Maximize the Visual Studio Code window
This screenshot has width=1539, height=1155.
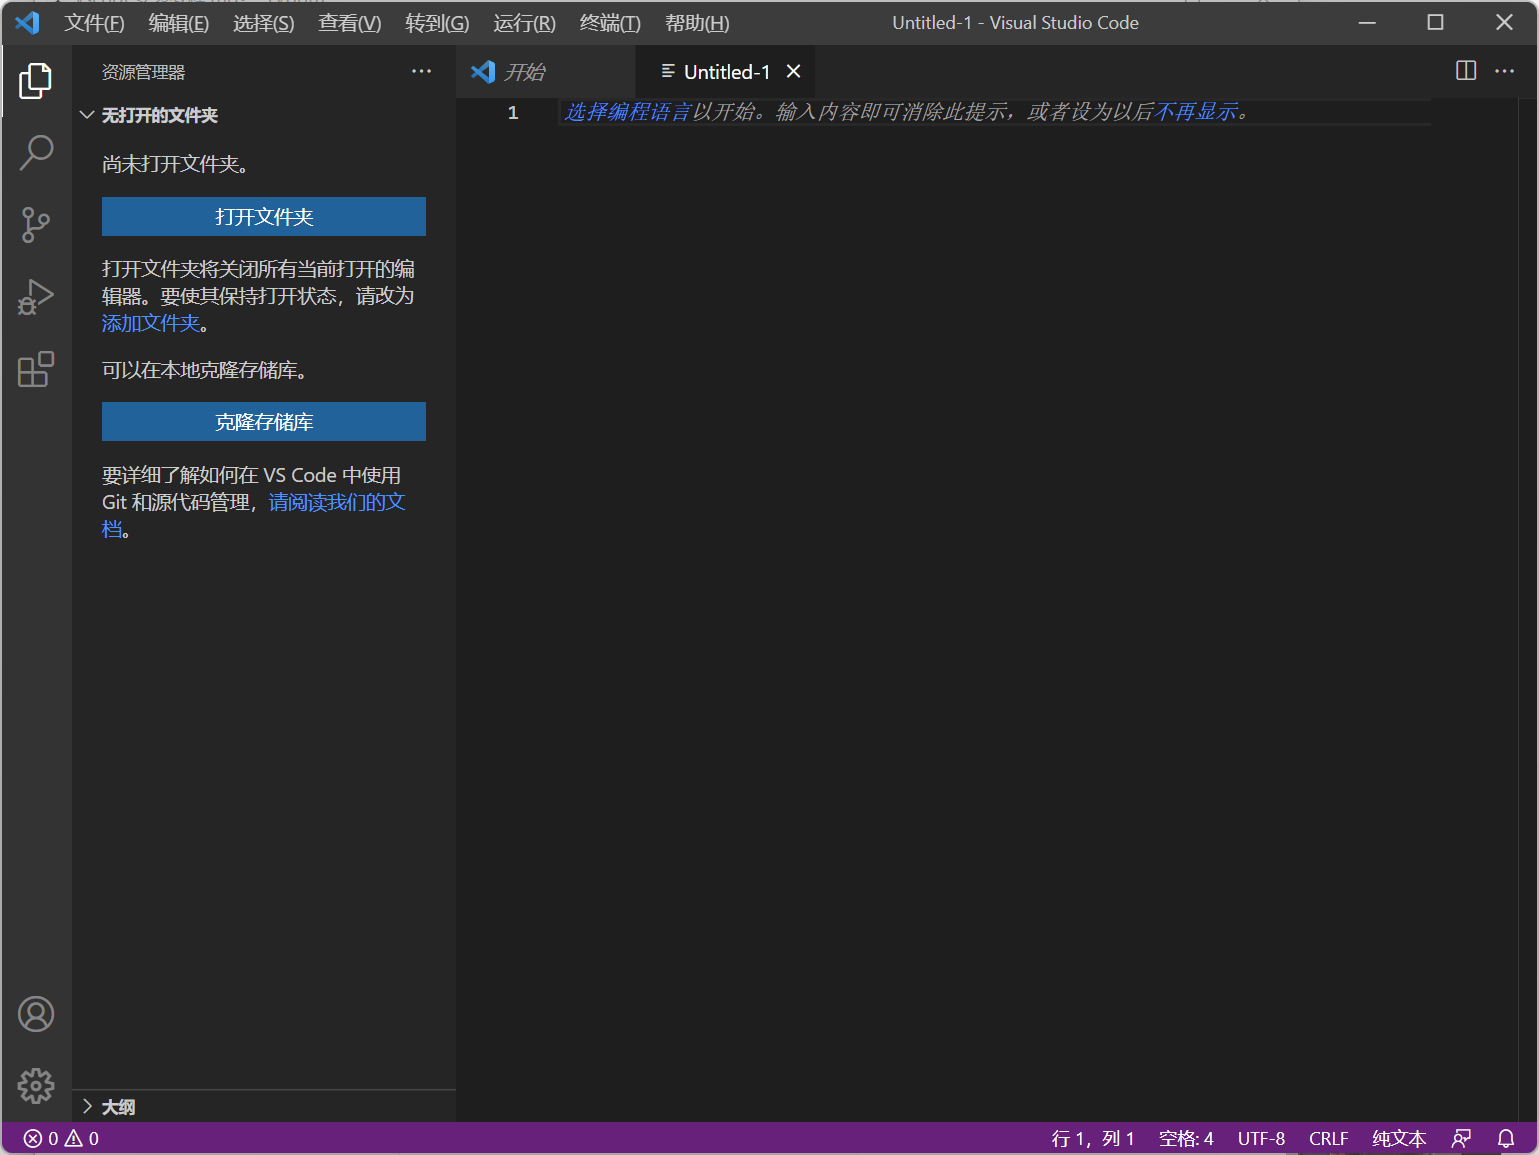point(1435,22)
